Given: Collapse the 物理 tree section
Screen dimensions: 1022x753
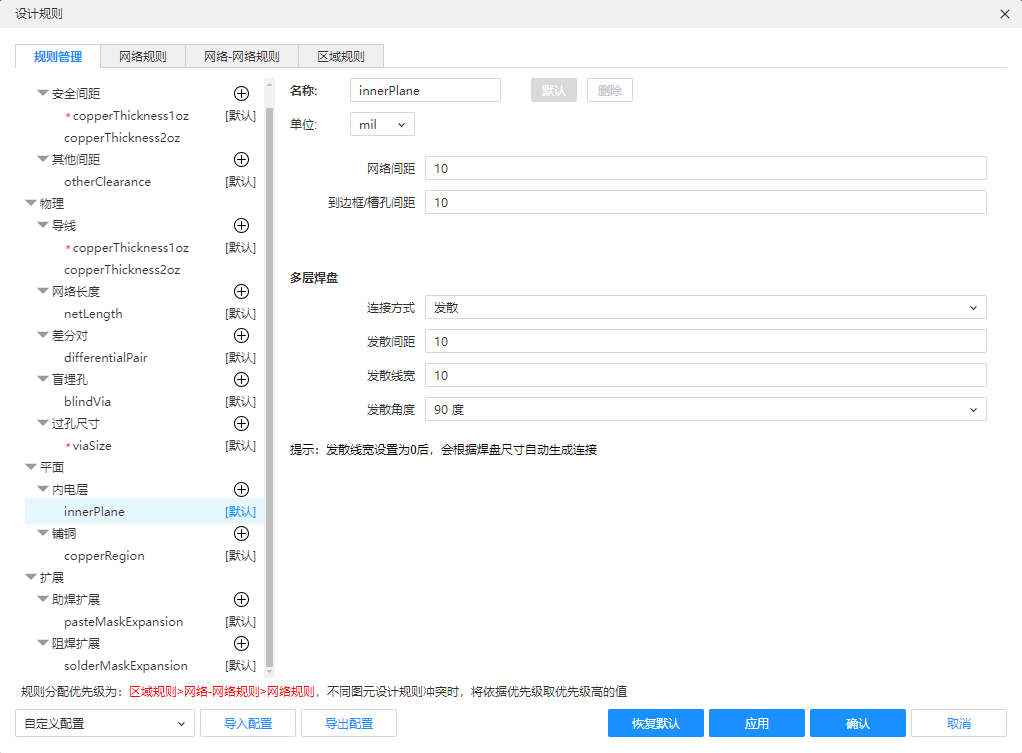Looking at the screenshot, I should [30, 203].
